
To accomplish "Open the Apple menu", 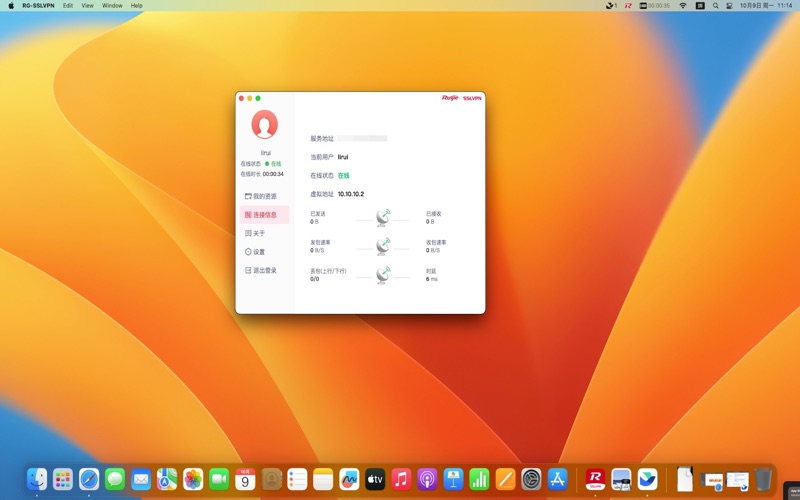I will [x=11, y=5].
